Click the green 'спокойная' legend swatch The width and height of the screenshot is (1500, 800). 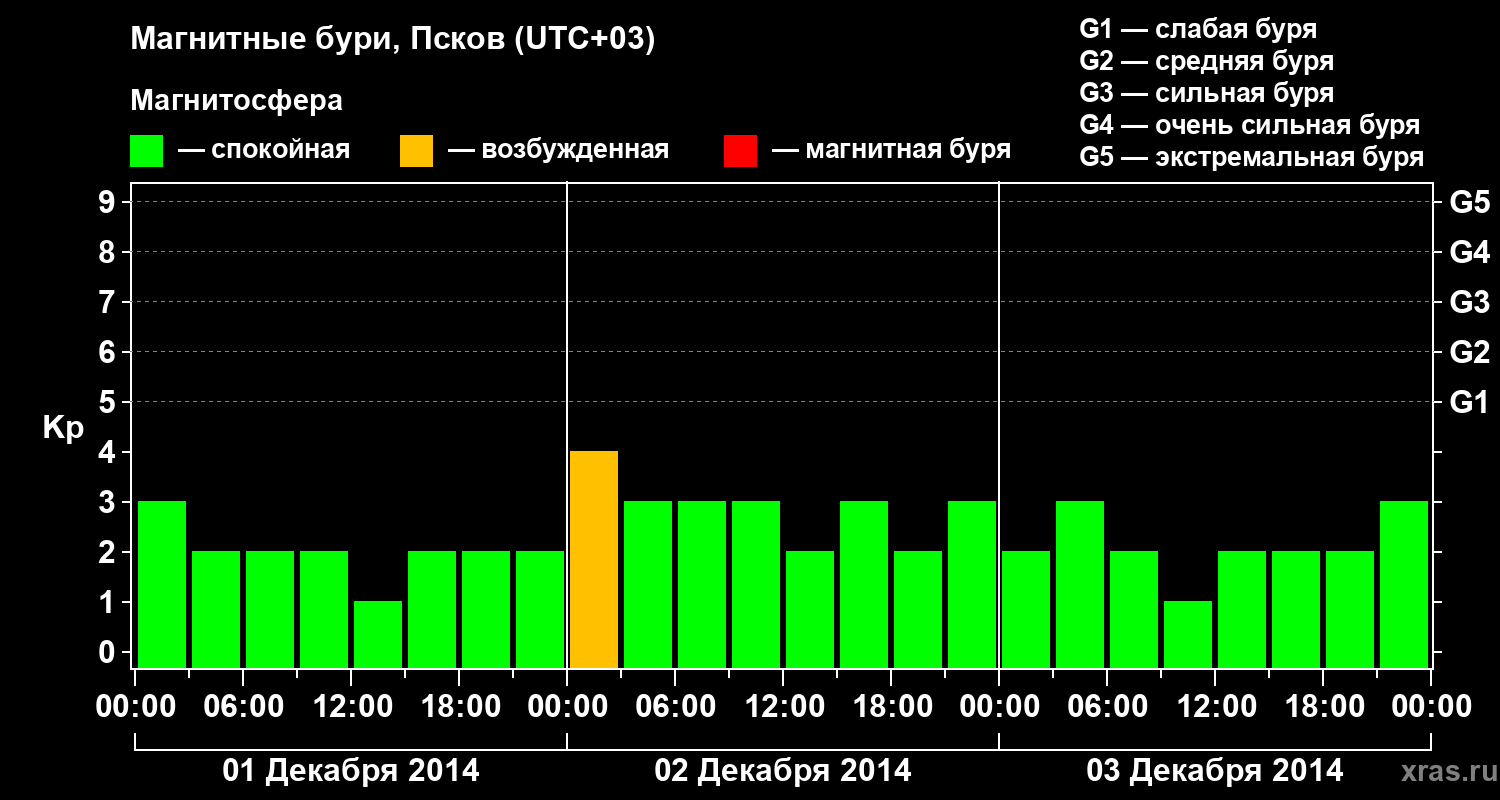[x=147, y=151]
